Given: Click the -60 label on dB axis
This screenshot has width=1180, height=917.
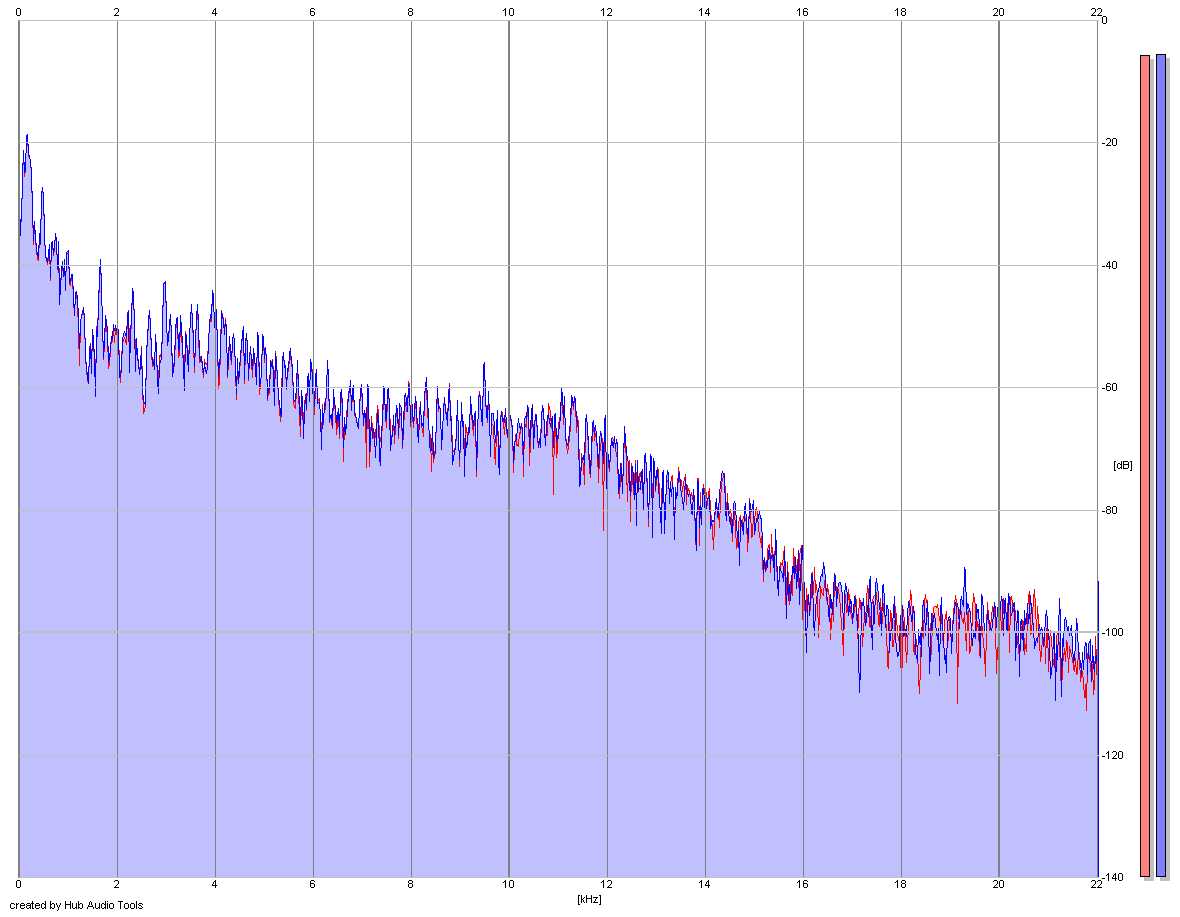Looking at the screenshot, I should point(1109,387).
